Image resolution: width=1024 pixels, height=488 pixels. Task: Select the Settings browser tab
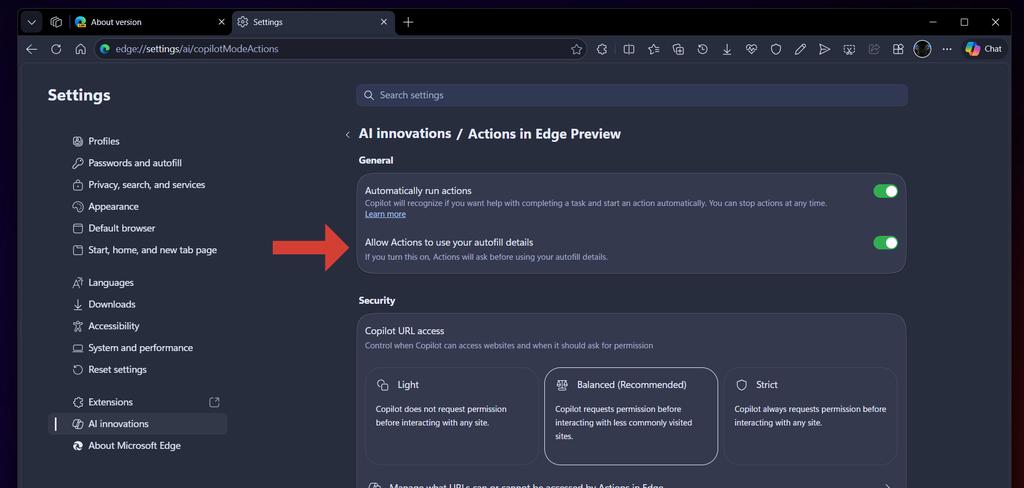click(313, 22)
